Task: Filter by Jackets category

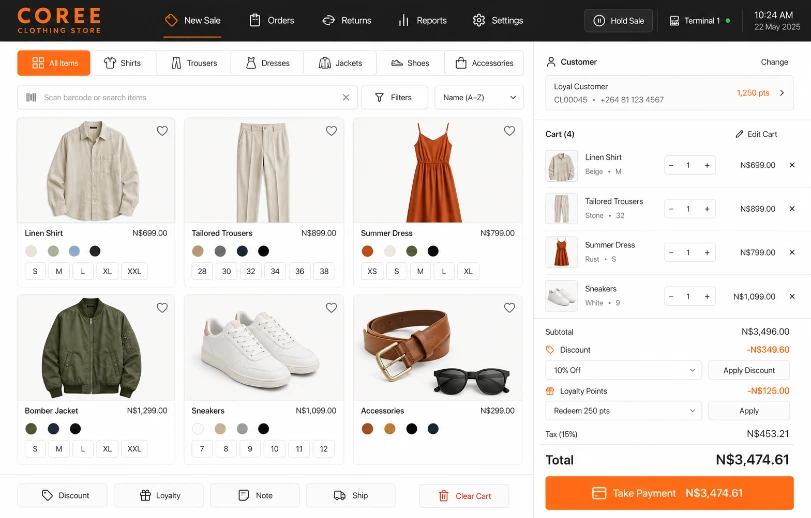Action: (340, 63)
